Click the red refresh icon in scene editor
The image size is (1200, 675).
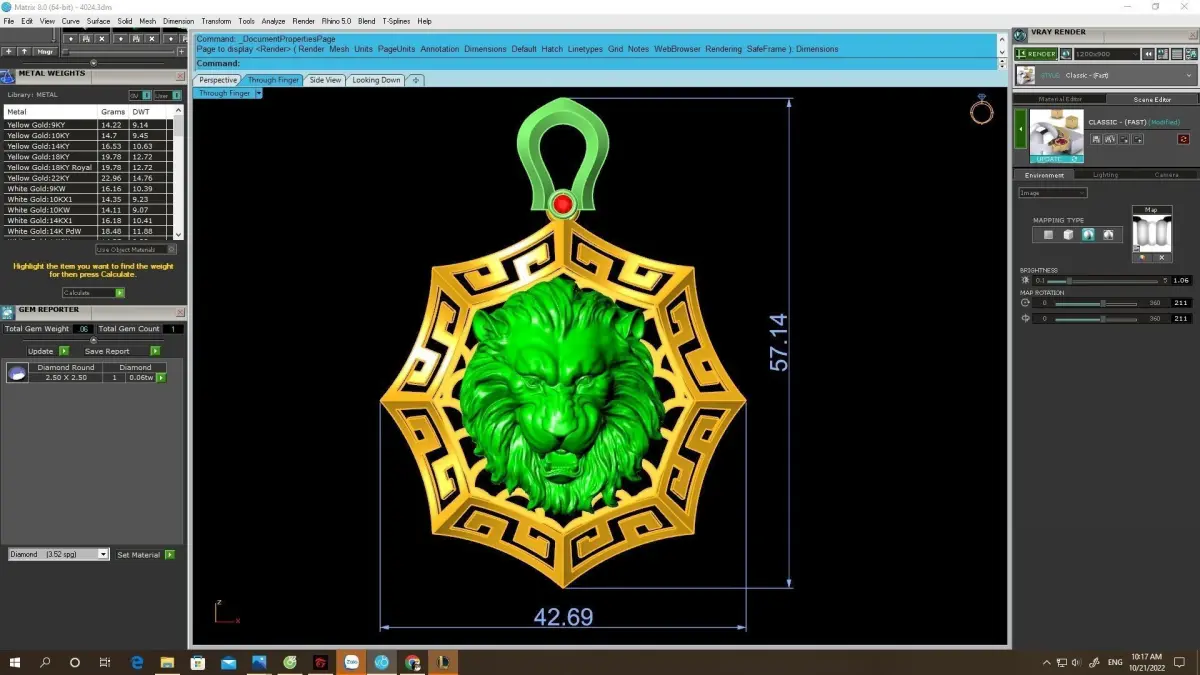point(1183,139)
